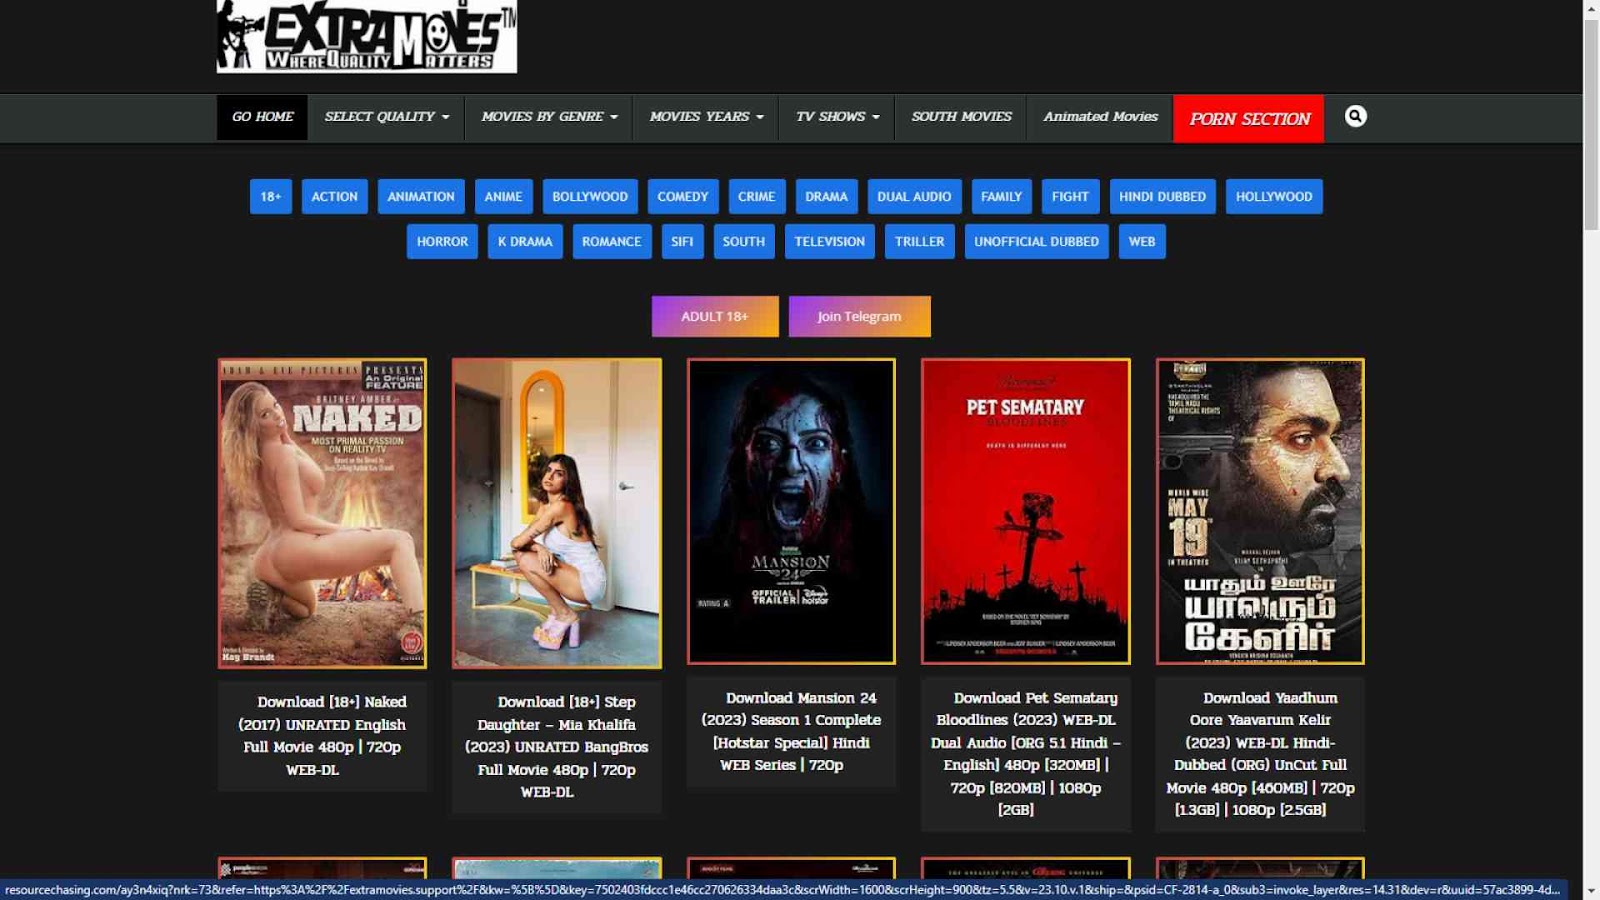The height and width of the screenshot is (900, 1600).
Task: Select the SOUTH genre tag
Action: click(744, 242)
